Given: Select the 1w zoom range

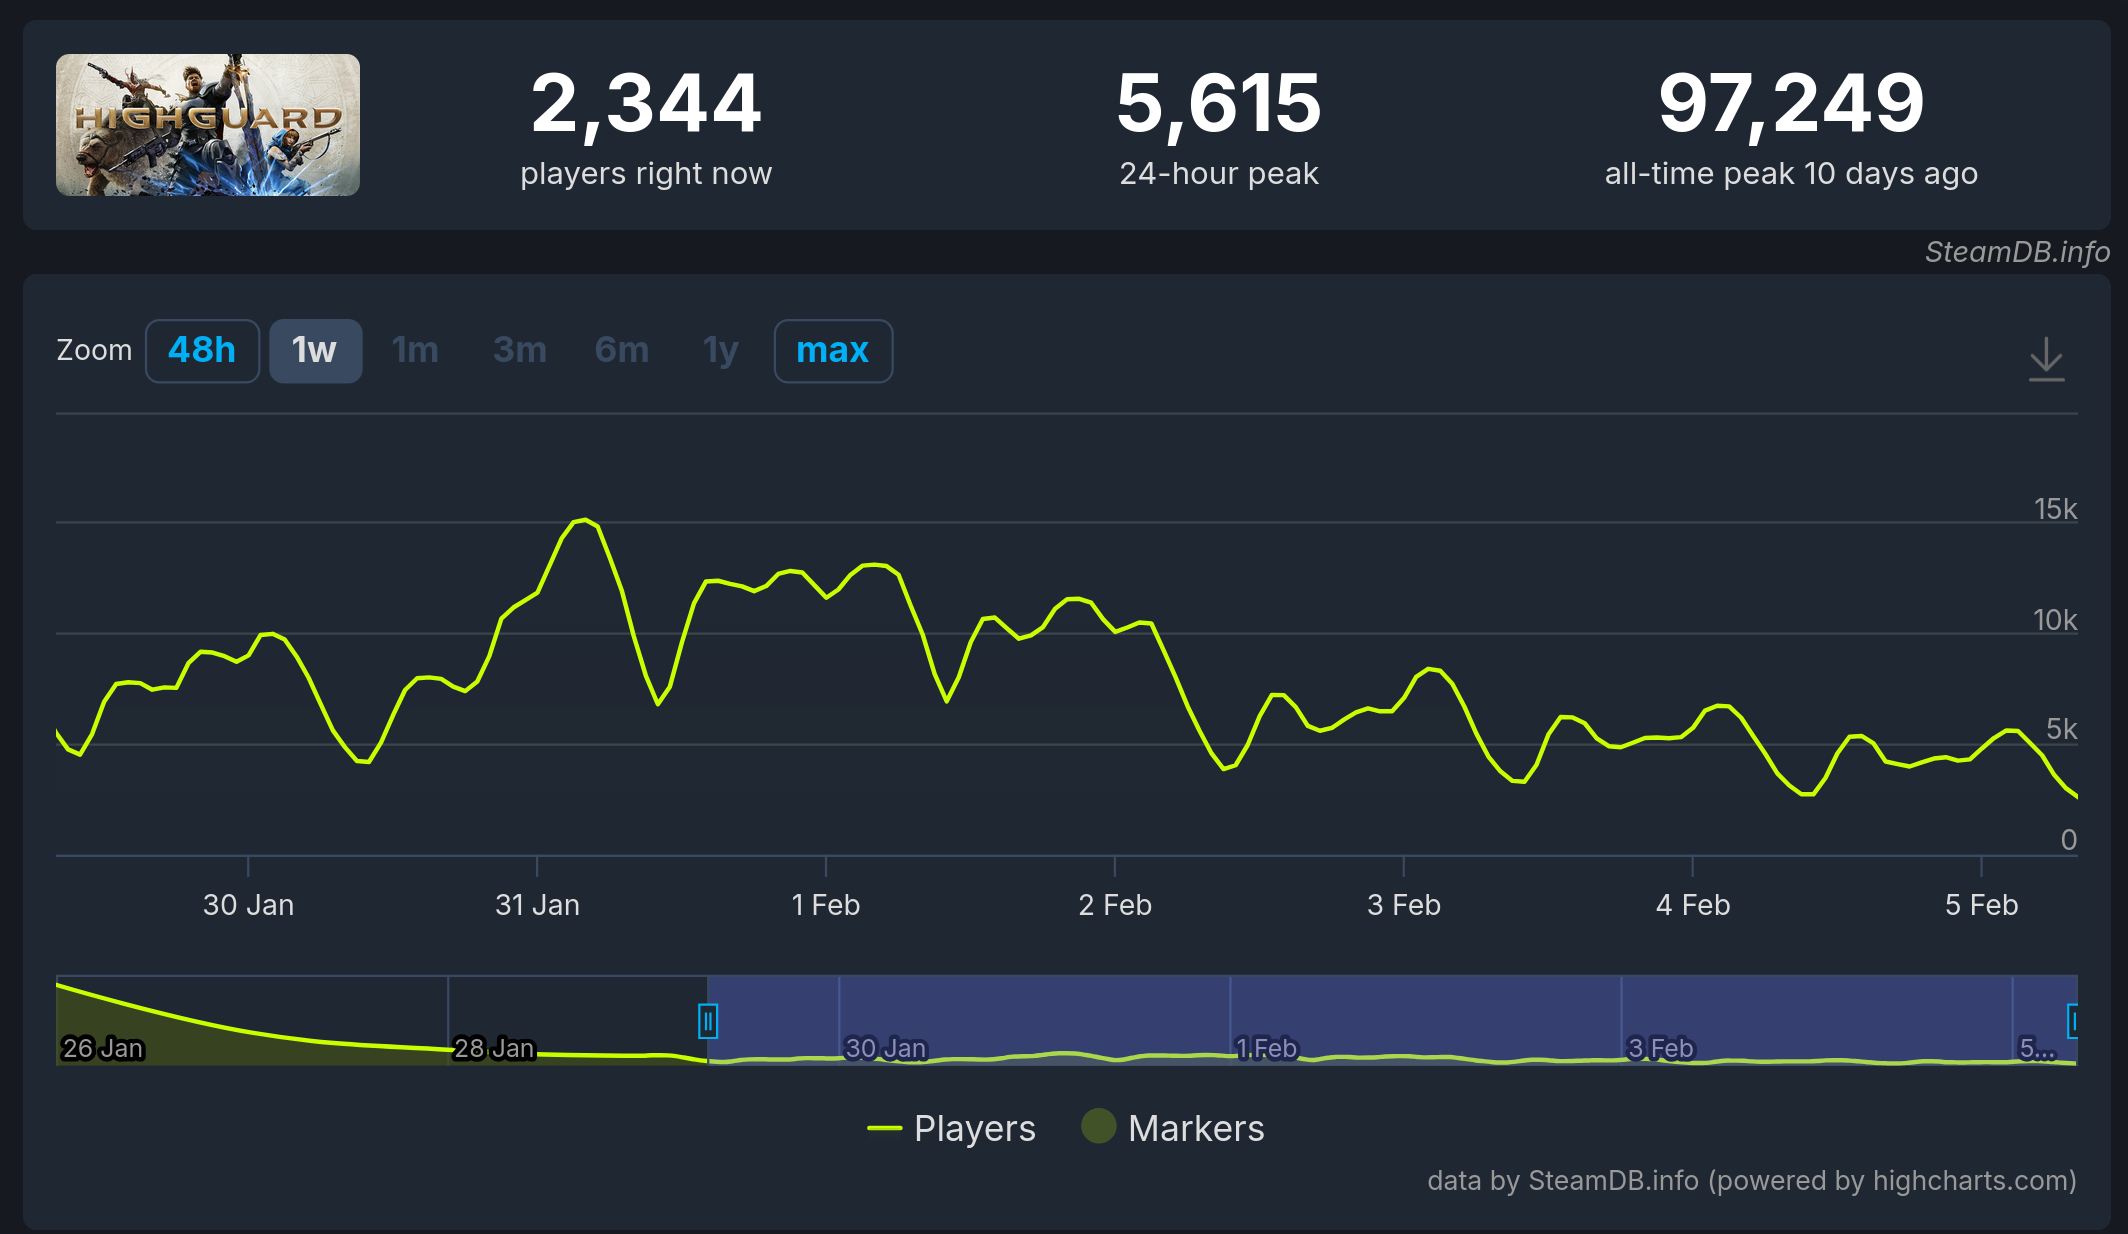Looking at the screenshot, I should point(315,351).
